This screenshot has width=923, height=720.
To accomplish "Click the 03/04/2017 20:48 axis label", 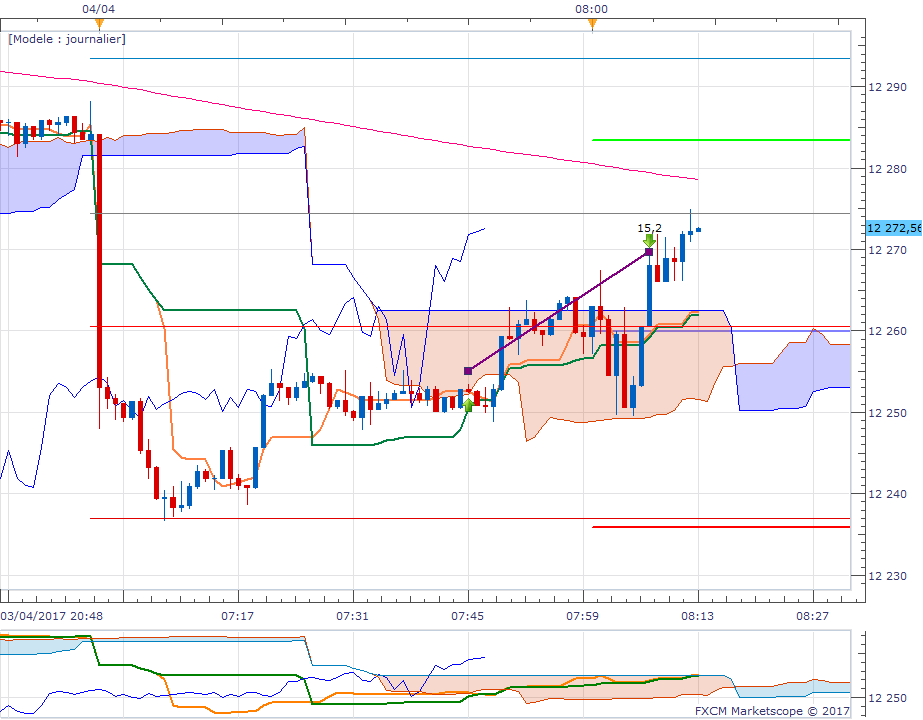I will click(52, 616).
